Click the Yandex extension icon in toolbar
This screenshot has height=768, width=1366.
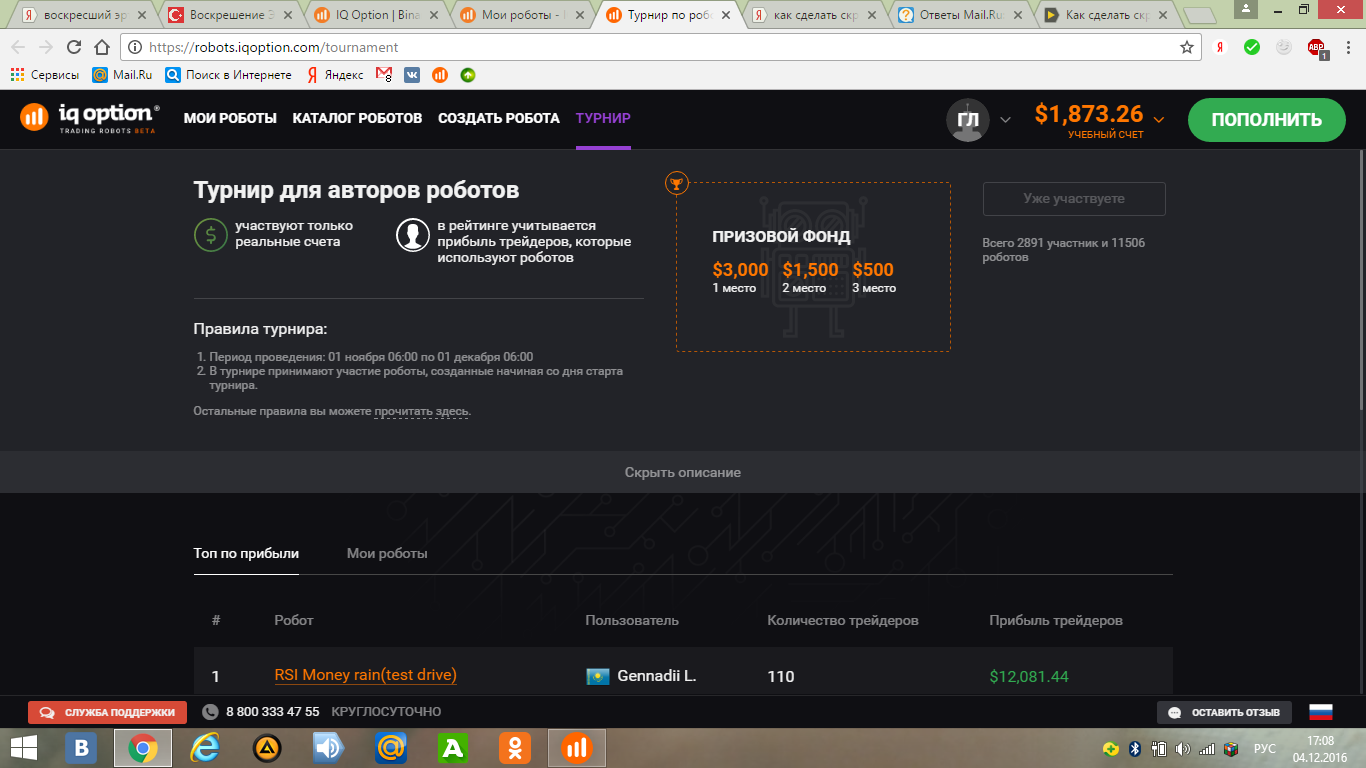(1220, 47)
